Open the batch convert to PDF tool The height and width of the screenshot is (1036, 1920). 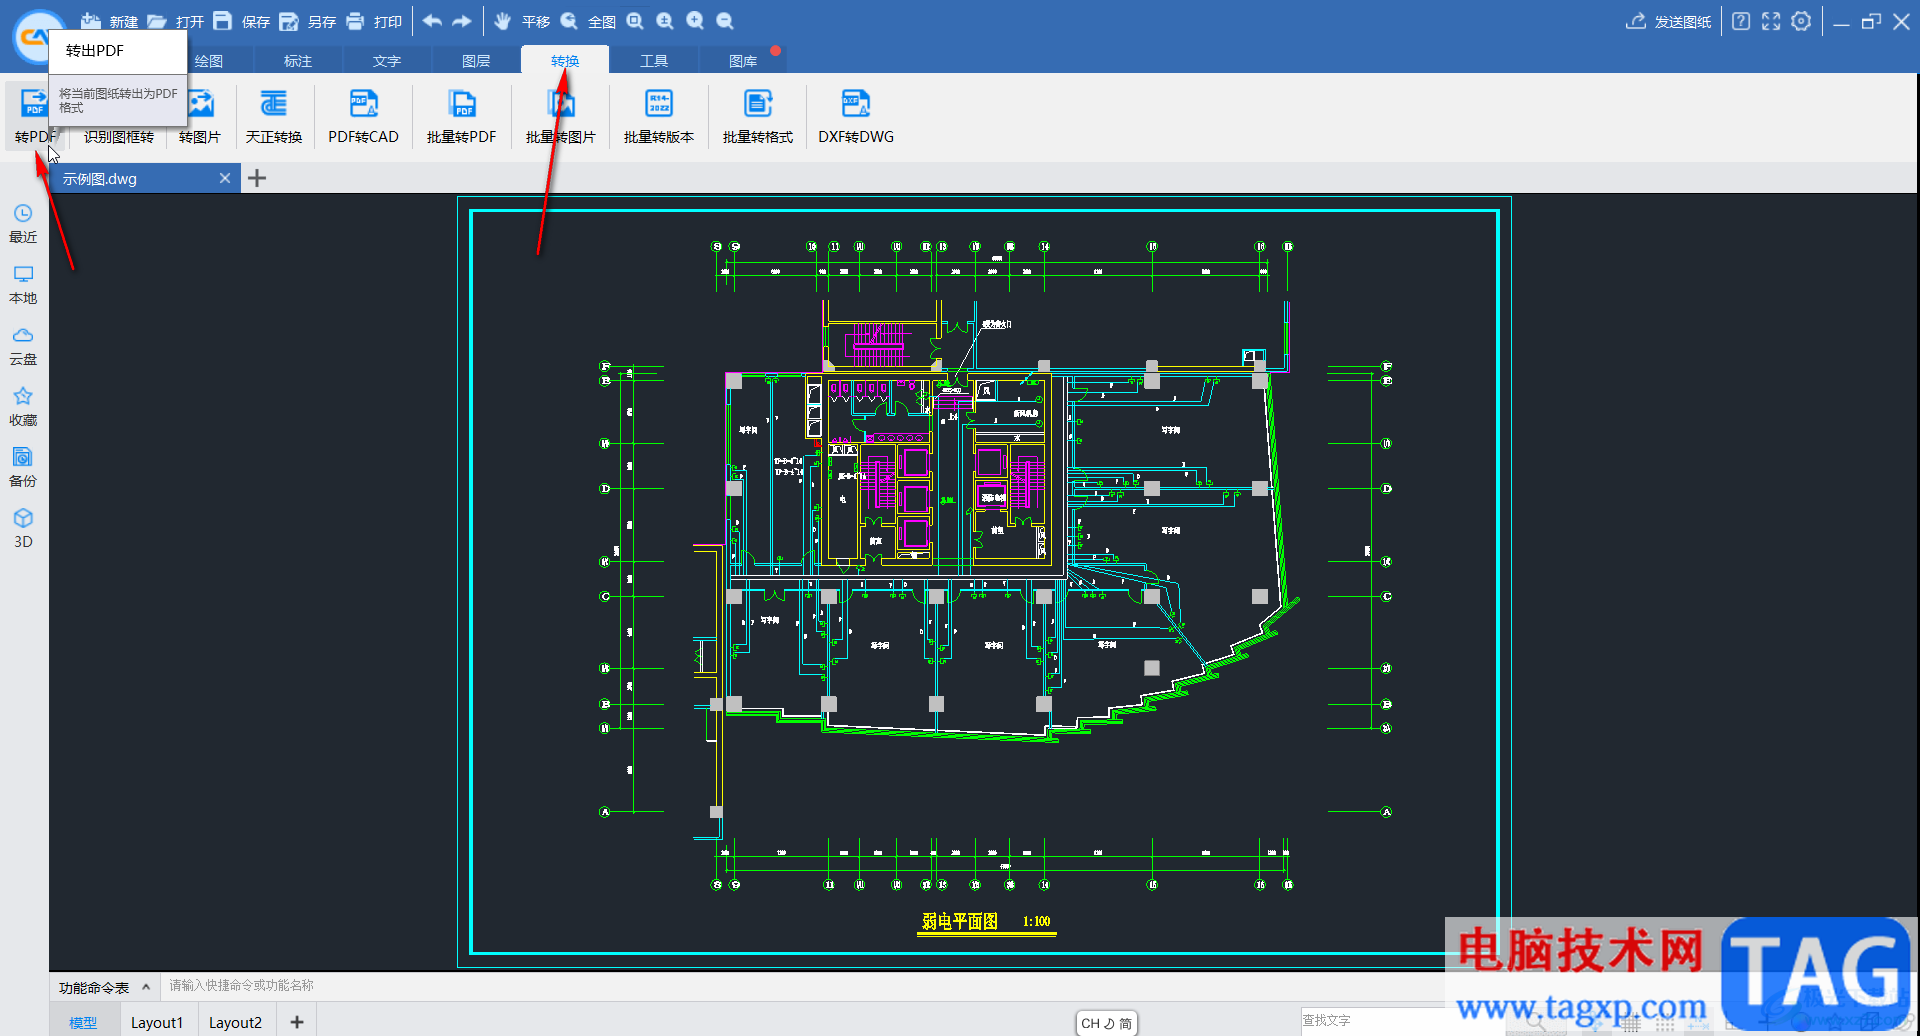click(461, 105)
